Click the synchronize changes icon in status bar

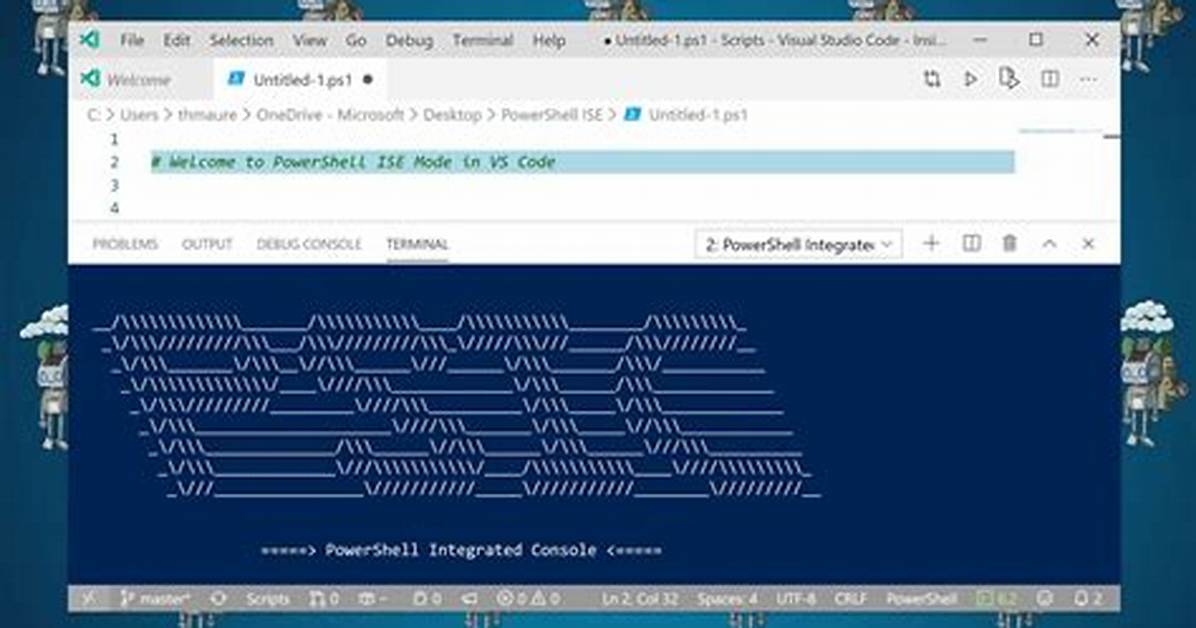click(218, 599)
